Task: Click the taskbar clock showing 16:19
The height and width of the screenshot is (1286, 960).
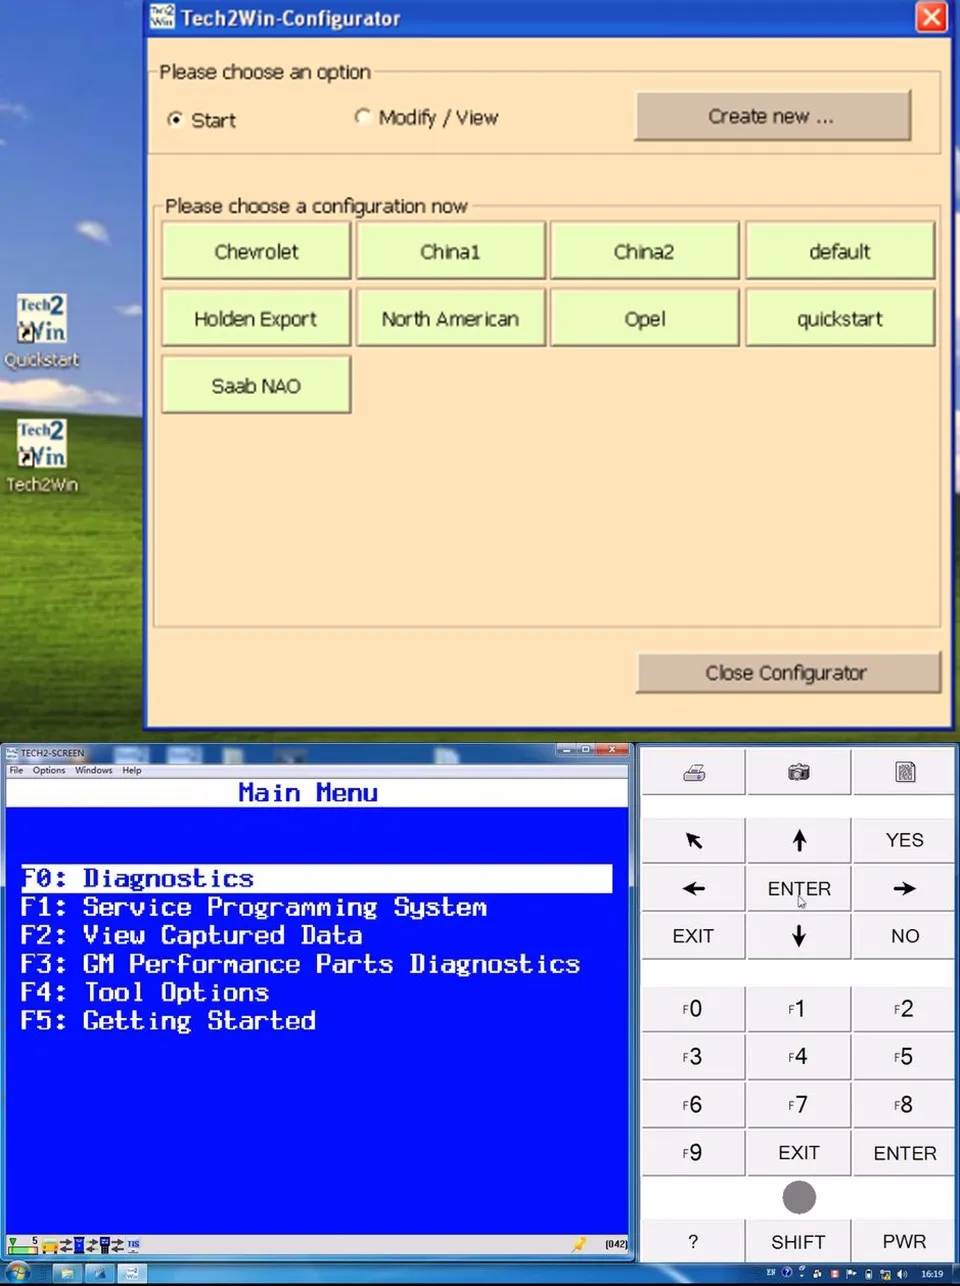Action: (x=932, y=1274)
